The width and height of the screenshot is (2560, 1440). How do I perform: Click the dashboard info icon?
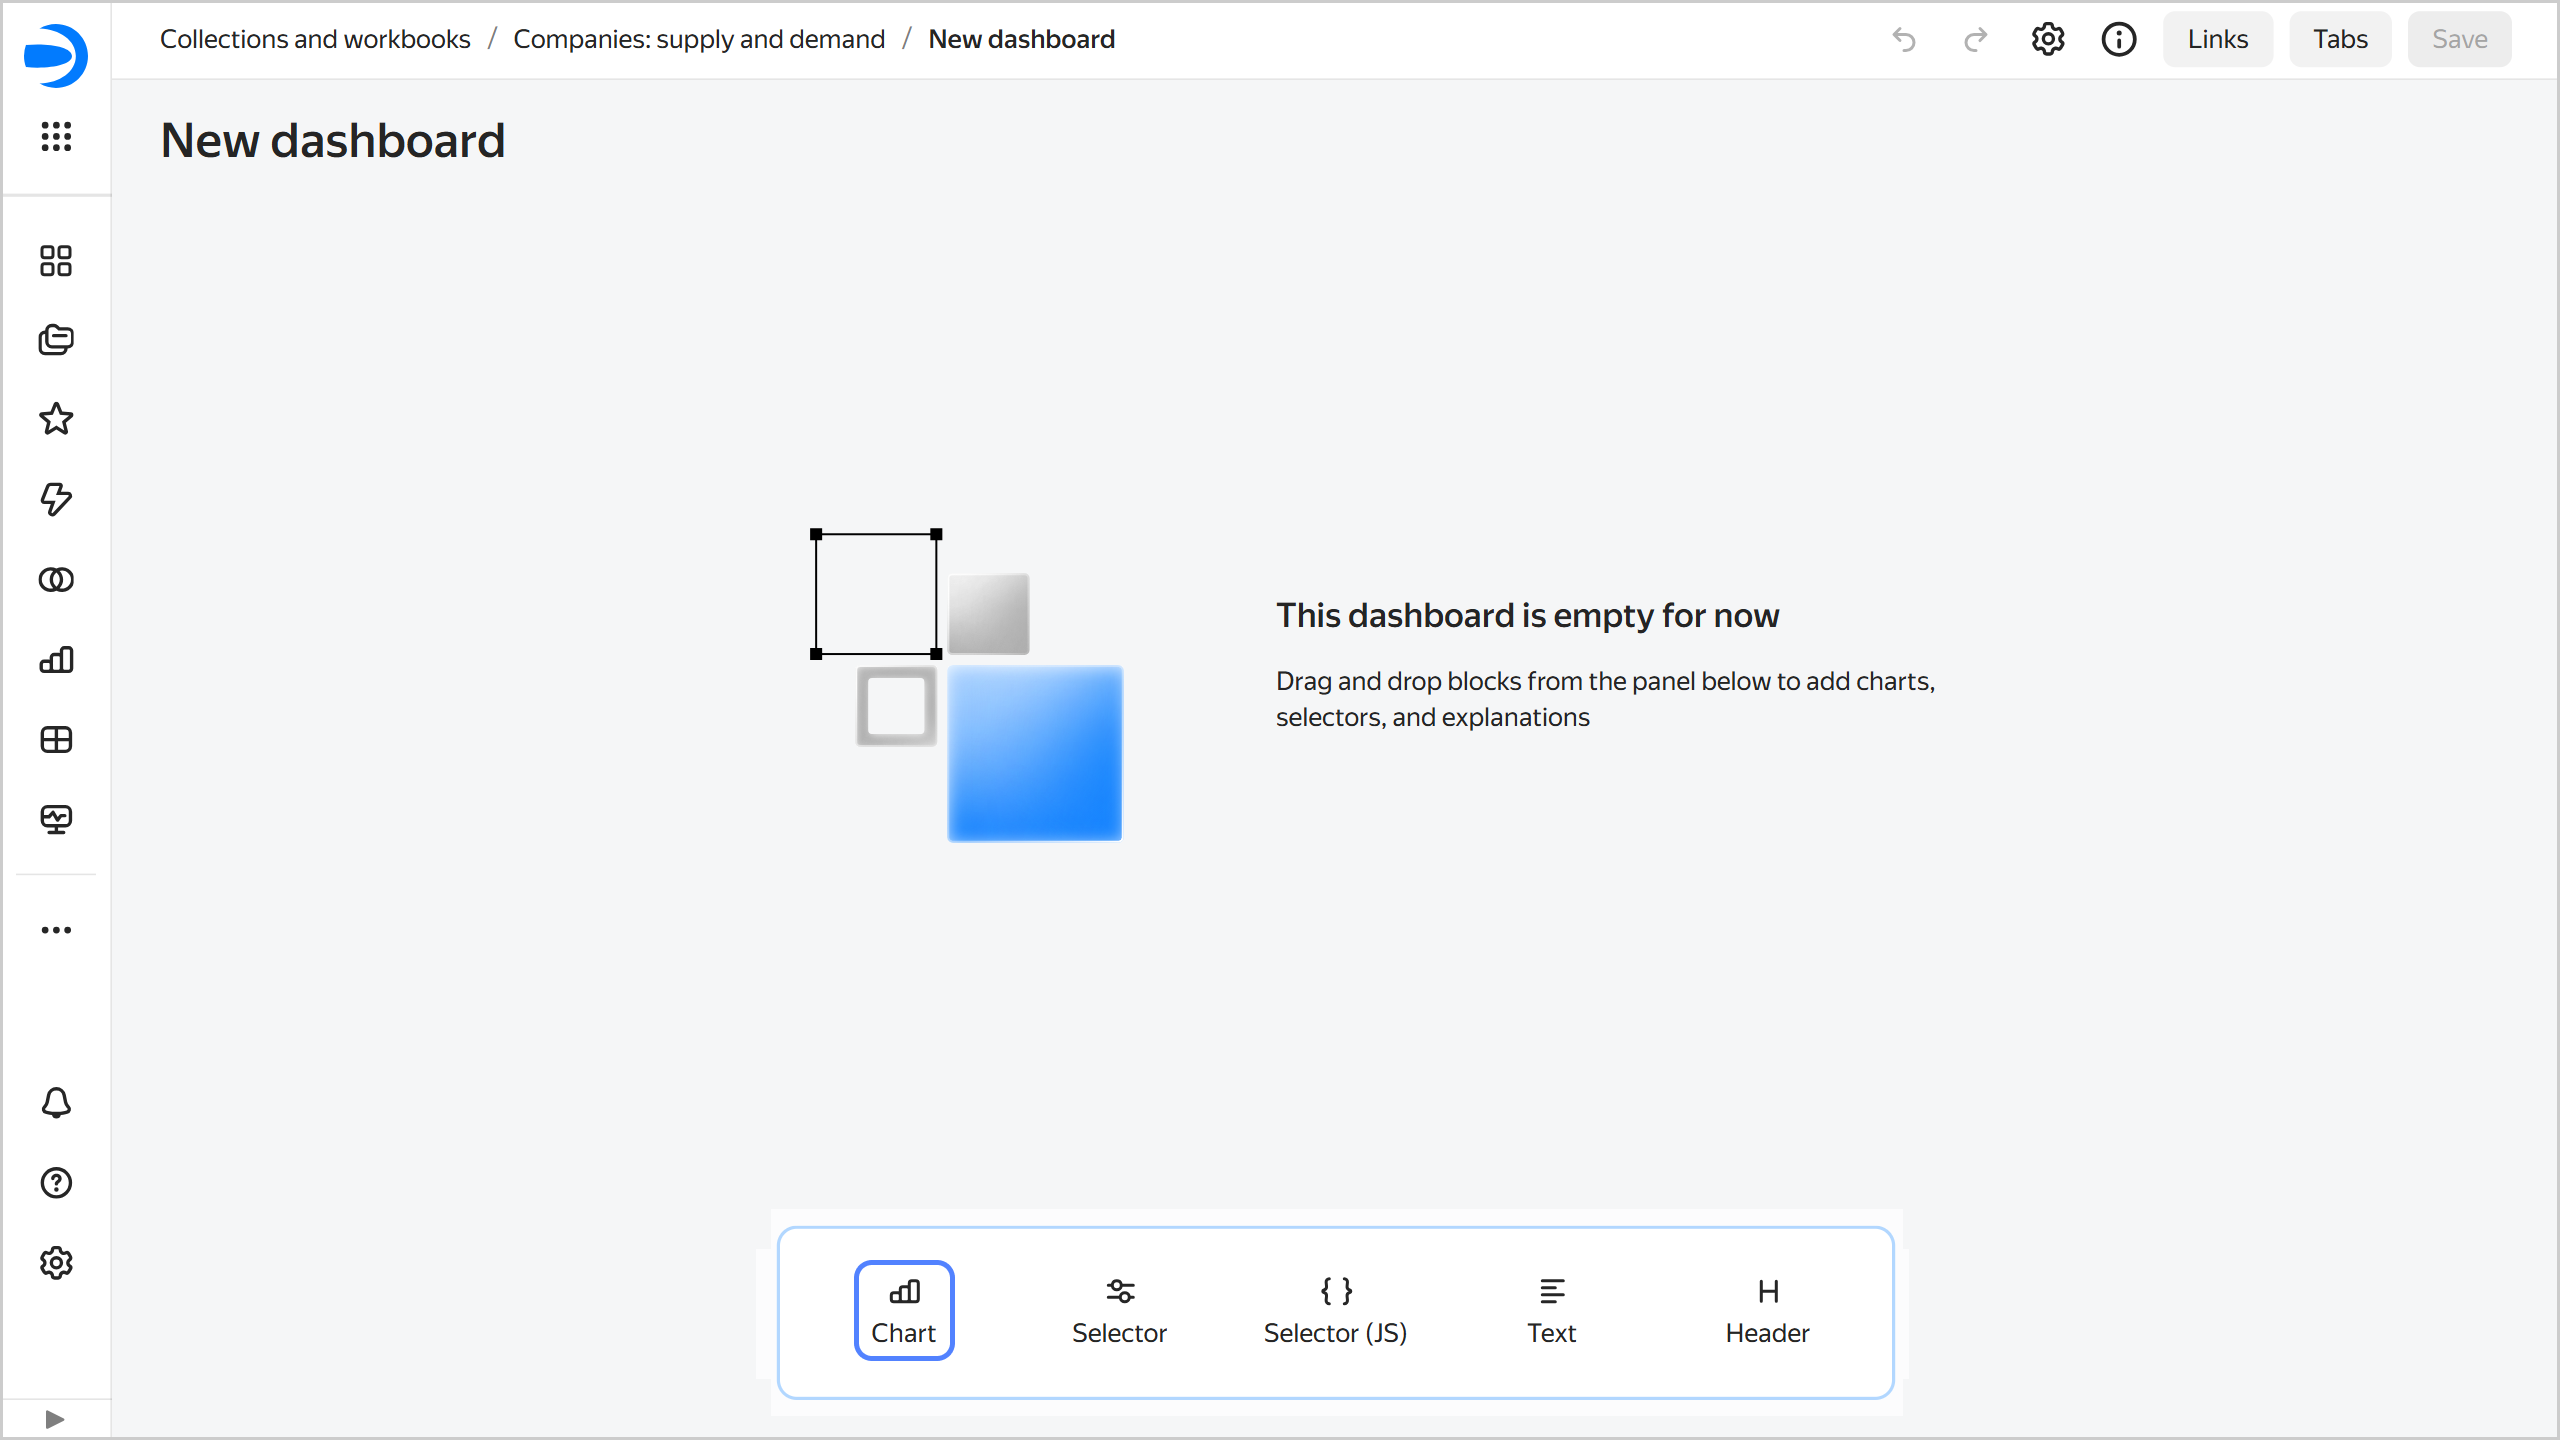click(2118, 40)
